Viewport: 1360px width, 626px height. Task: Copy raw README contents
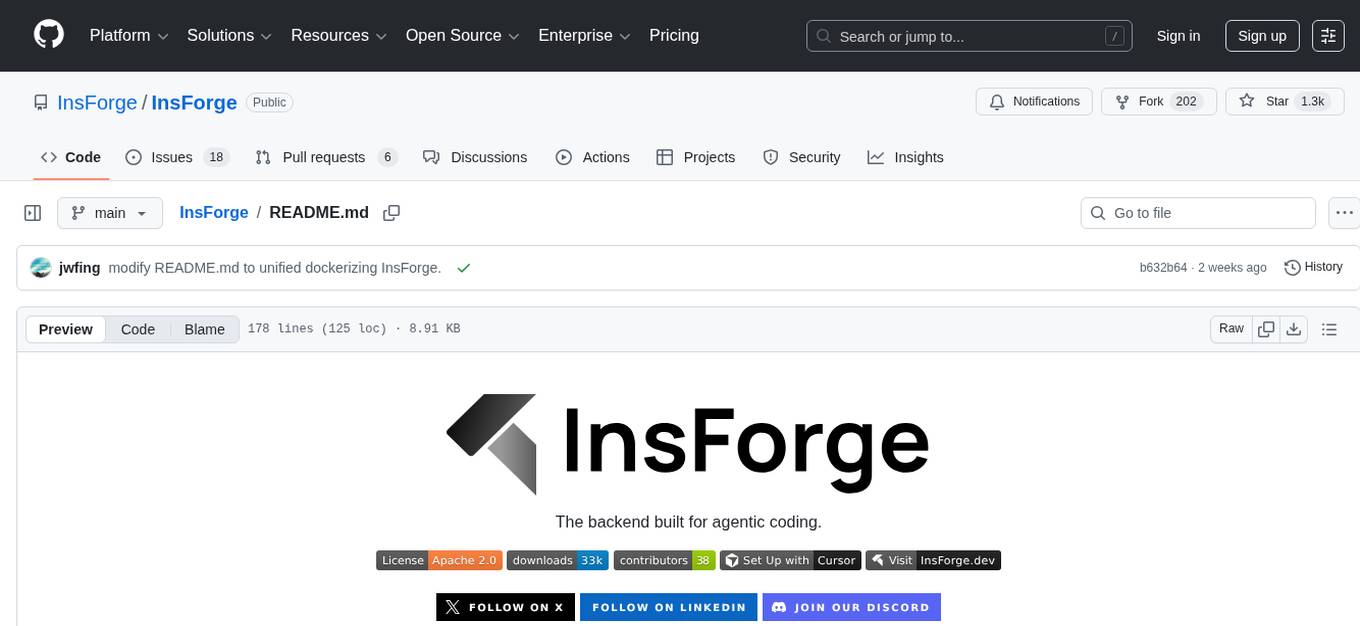(x=1266, y=328)
